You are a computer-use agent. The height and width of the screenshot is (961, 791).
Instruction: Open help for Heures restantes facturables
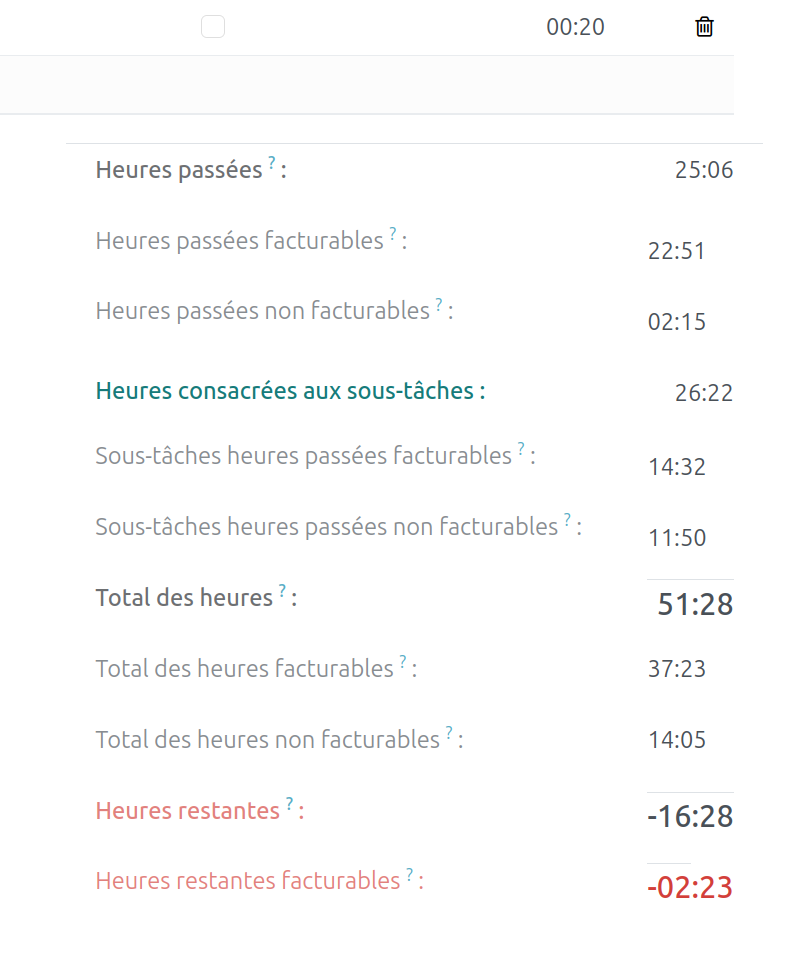[x=409, y=874]
